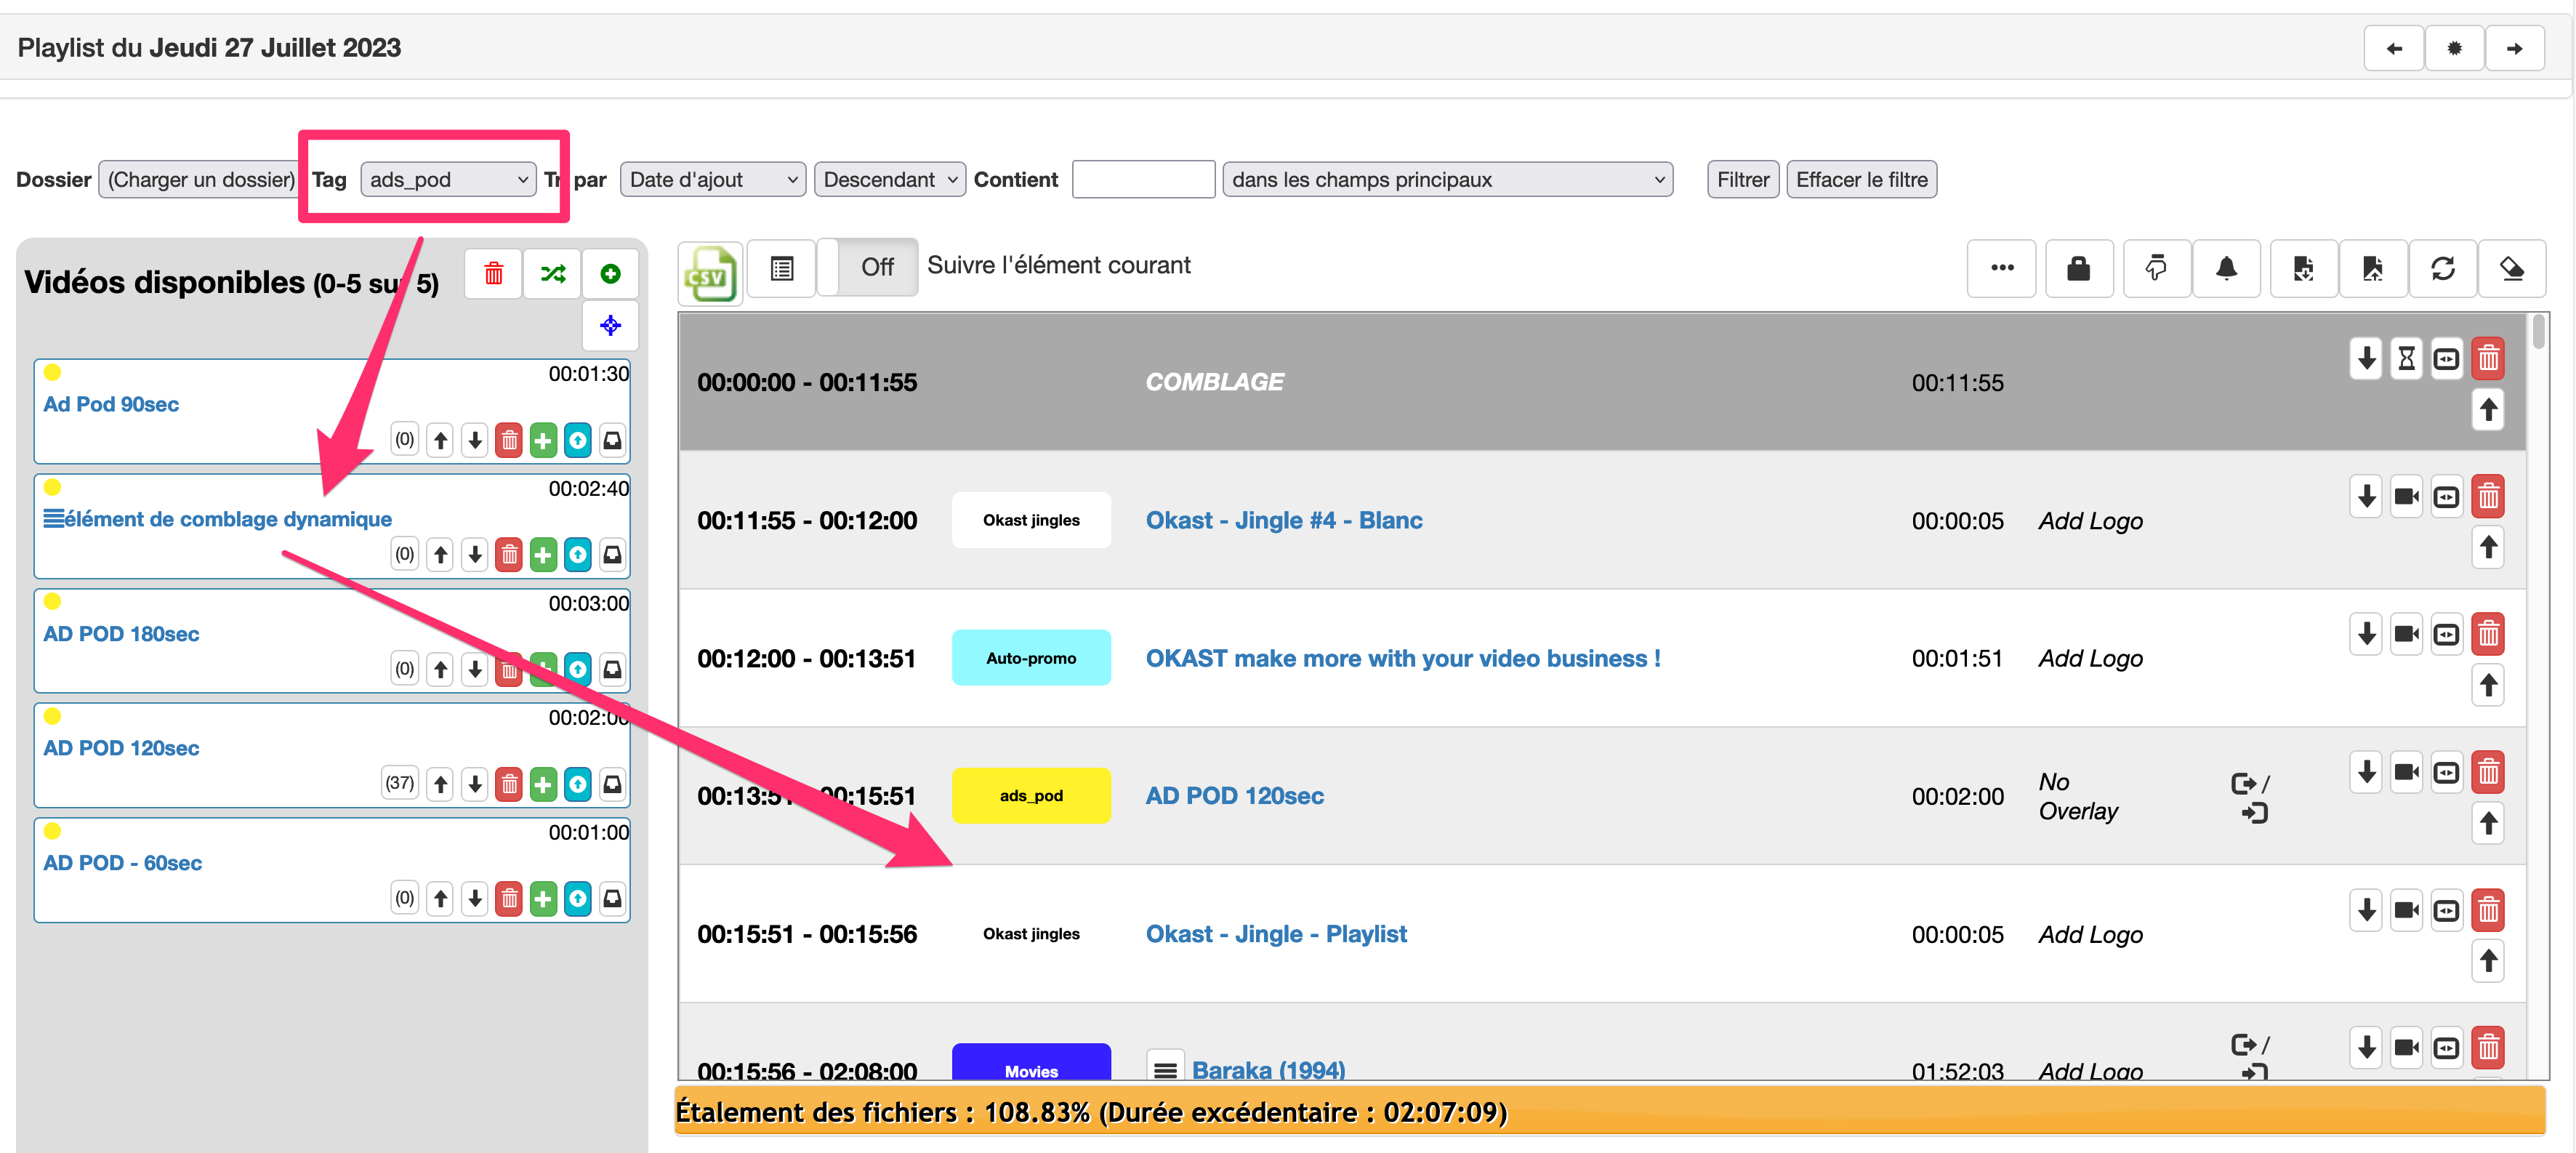This screenshot has height=1153, width=2576.
Task: Open the AD POD 120sec playlist link
Action: (1234, 796)
